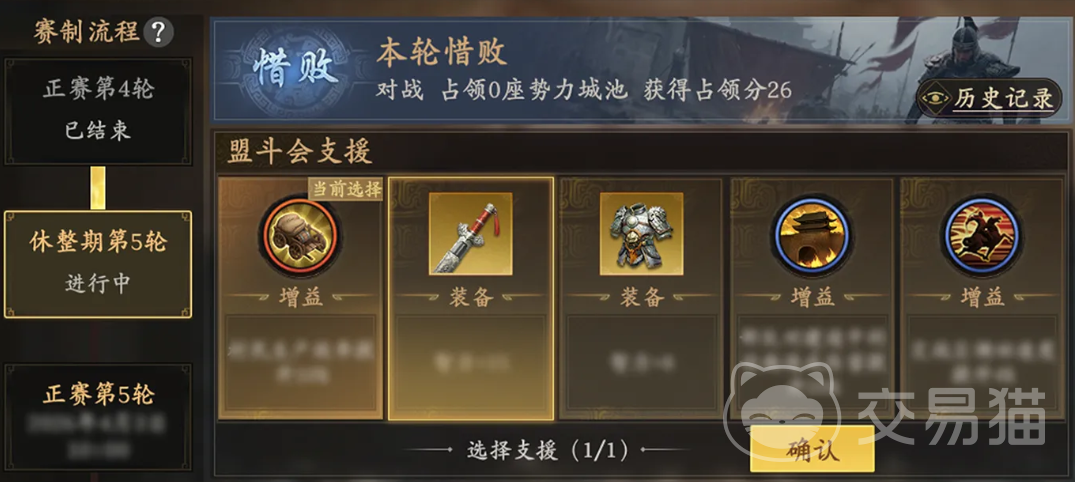This screenshot has height=482, width=1075.
Task: Choose the sword equipment icon
Action: click(x=470, y=233)
